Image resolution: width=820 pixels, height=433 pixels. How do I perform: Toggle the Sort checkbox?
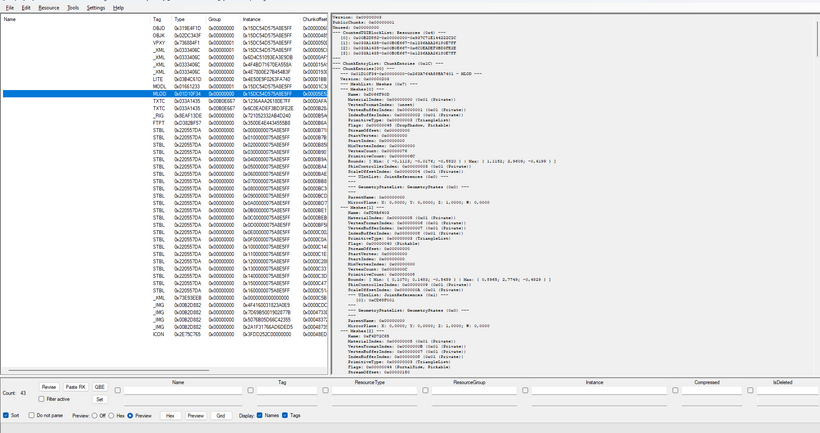pyautogui.click(x=6, y=415)
